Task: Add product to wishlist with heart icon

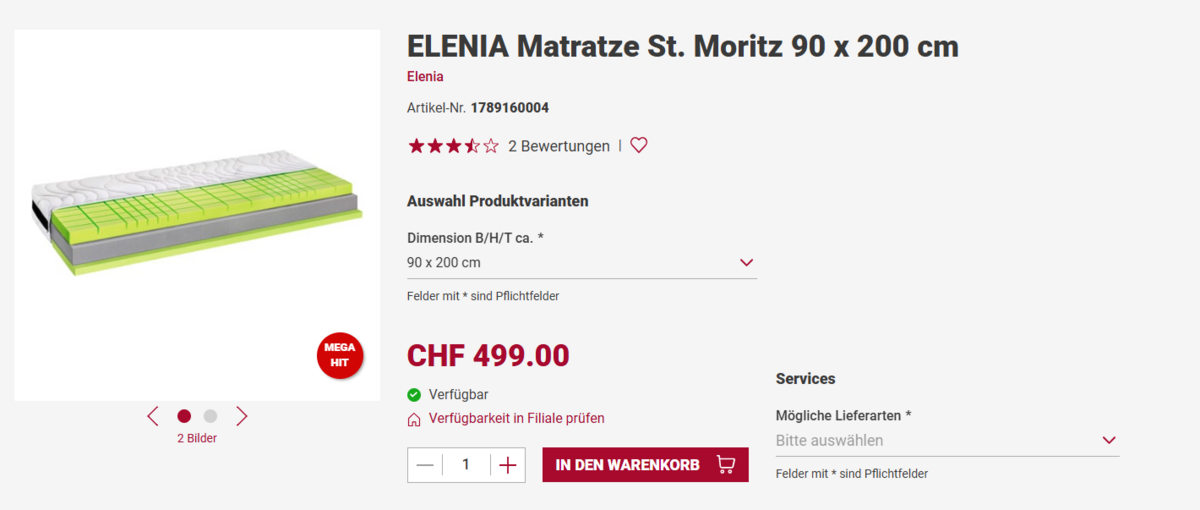Action: tap(639, 145)
